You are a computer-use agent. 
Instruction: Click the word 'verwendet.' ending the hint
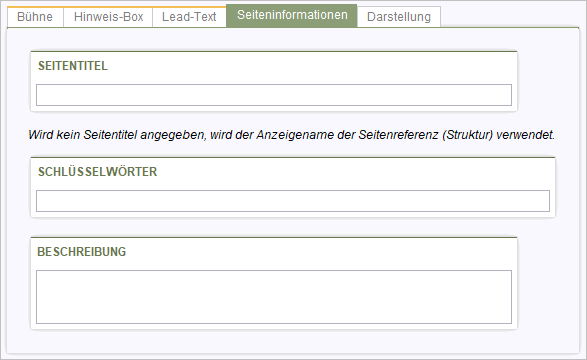pos(526,135)
